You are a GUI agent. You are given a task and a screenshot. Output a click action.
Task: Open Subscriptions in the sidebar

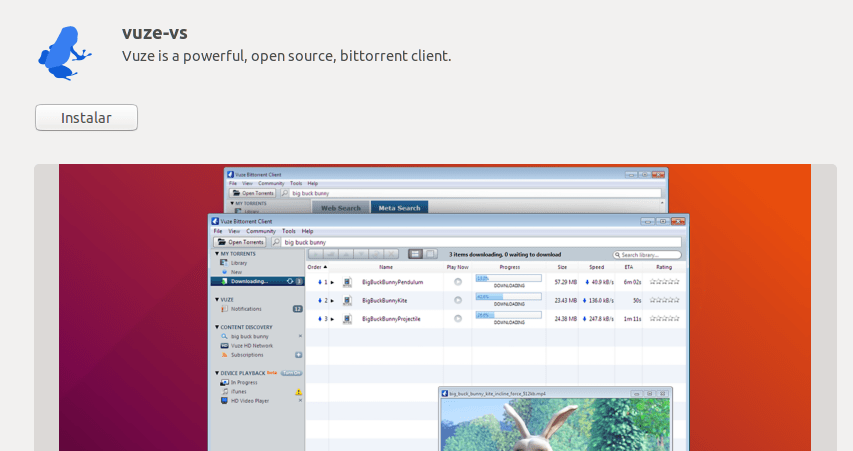pos(246,355)
